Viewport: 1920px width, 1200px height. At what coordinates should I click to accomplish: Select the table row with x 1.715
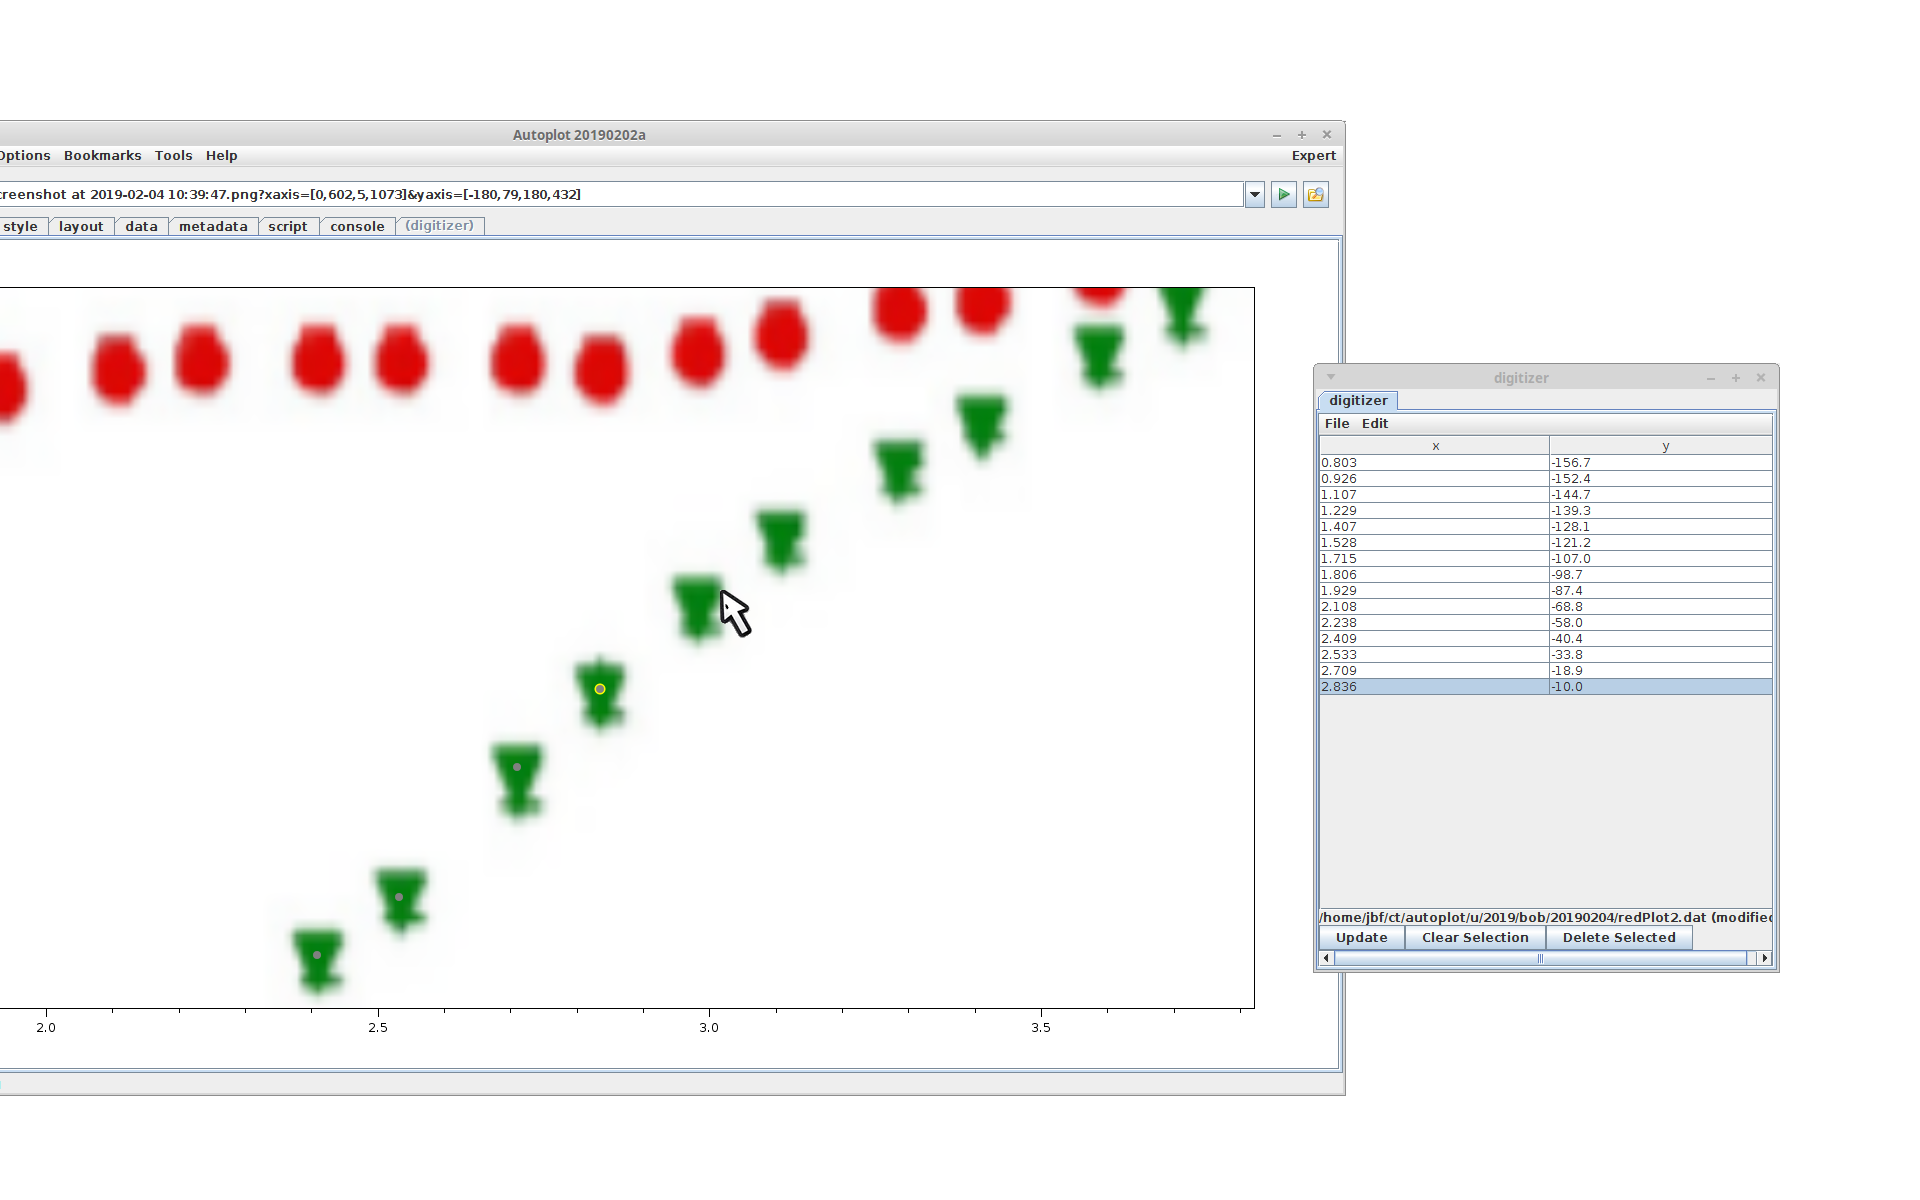point(1546,559)
